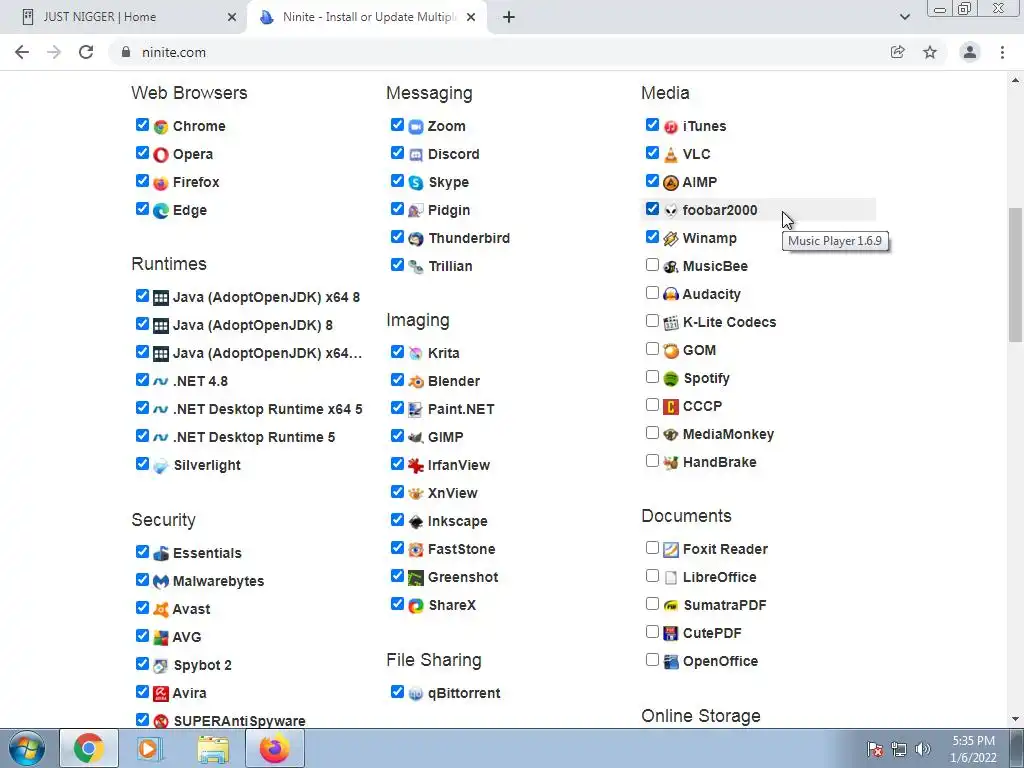Click the Inkscape icon
This screenshot has width=1024, height=768.
[x=416, y=522]
